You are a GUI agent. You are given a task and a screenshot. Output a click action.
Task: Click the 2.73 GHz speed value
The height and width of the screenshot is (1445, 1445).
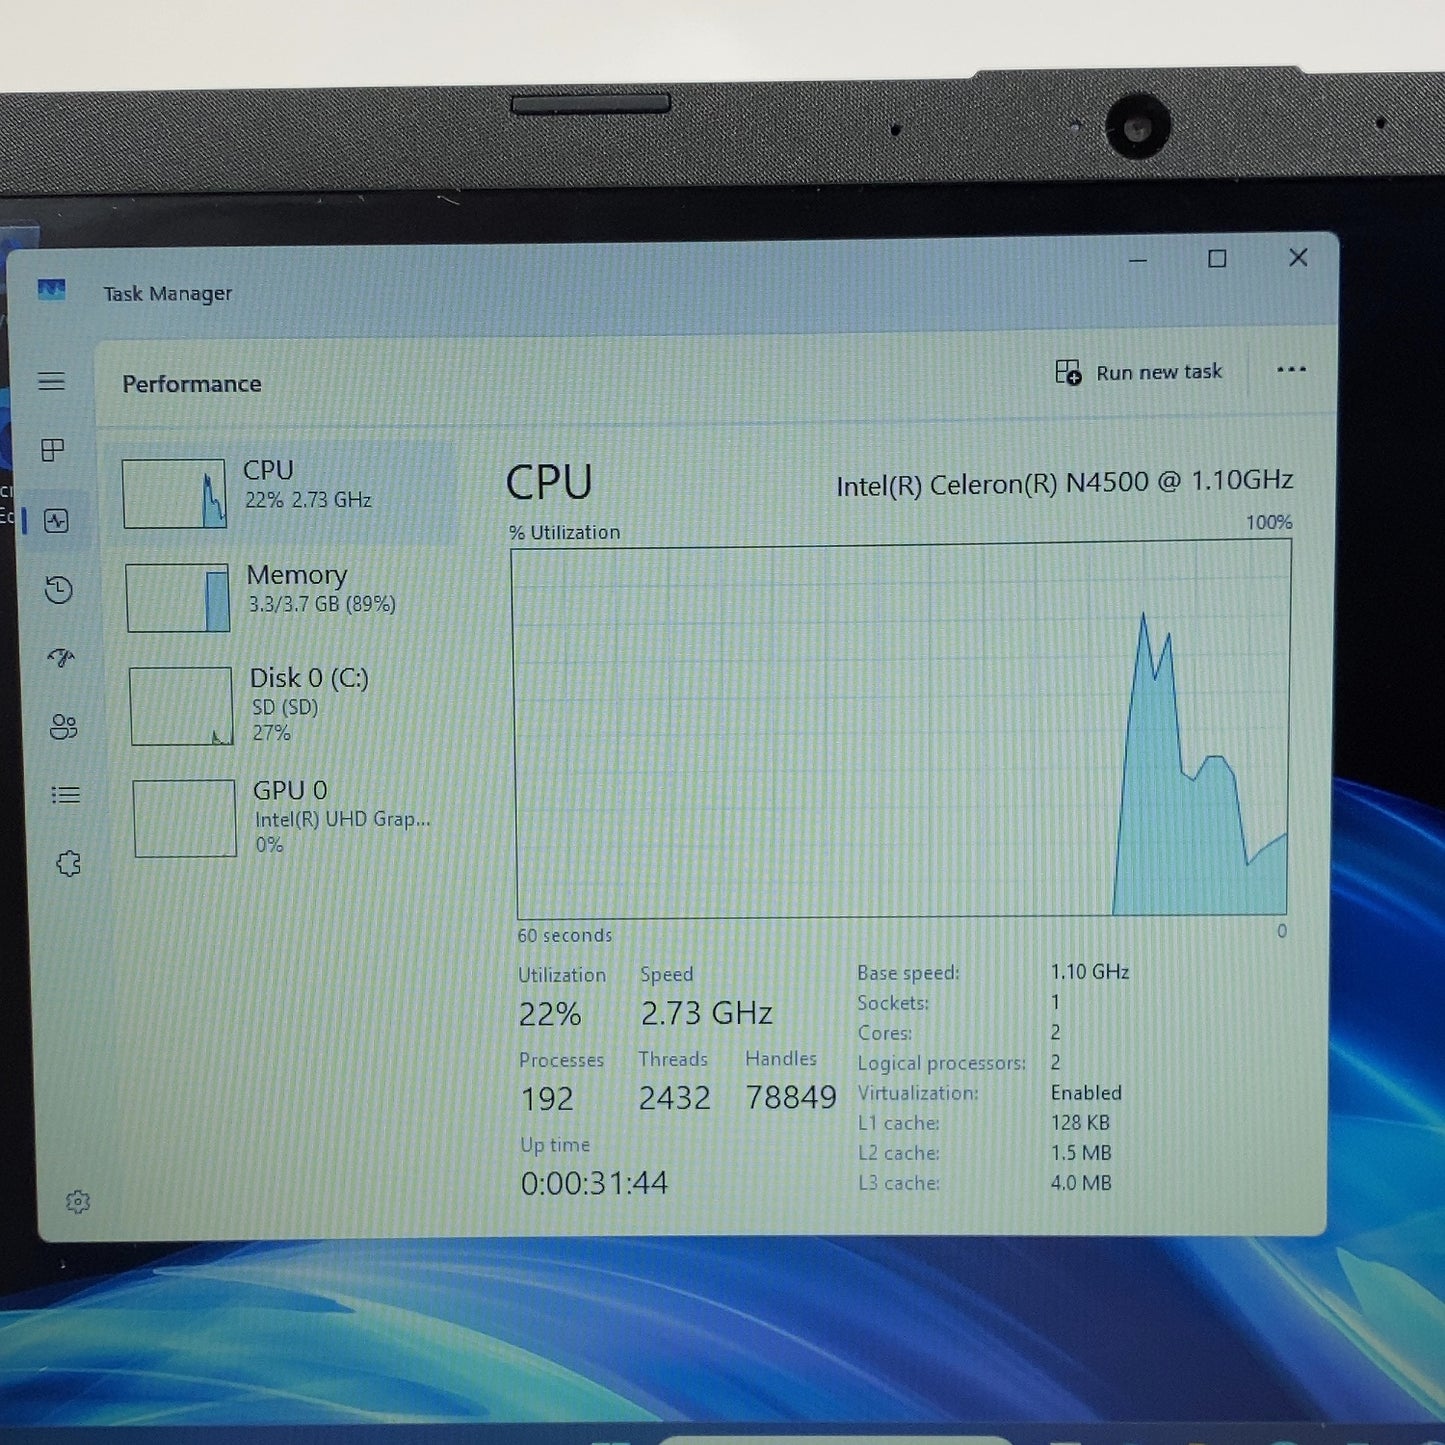click(706, 1013)
